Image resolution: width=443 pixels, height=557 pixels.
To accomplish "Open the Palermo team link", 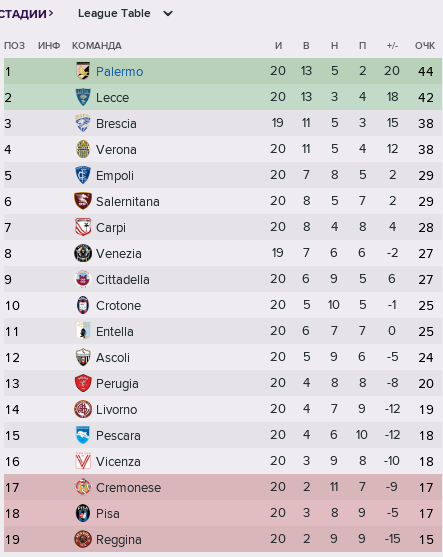I will coord(120,71).
